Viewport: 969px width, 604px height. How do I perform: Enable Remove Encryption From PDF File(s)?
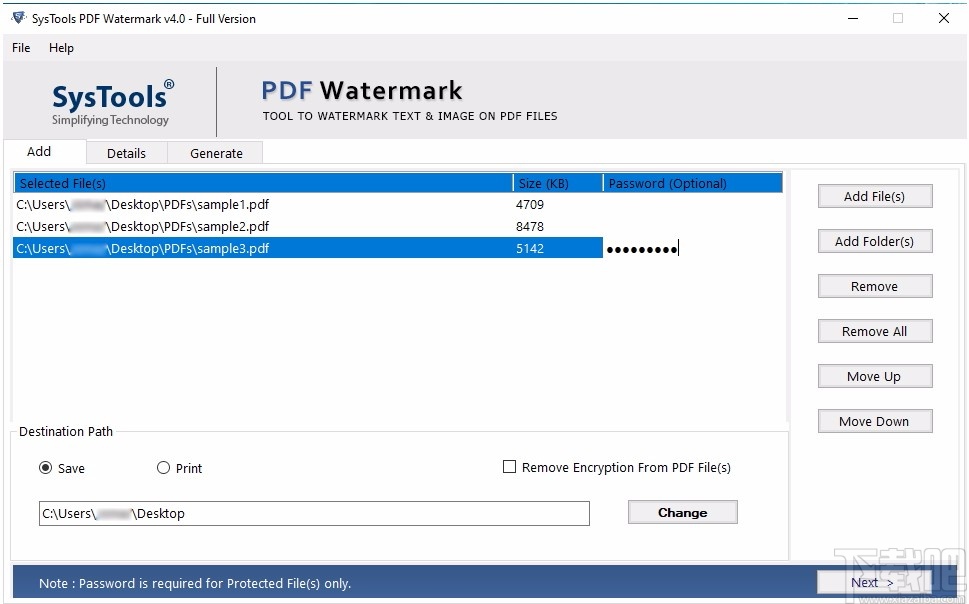[510, 467]
